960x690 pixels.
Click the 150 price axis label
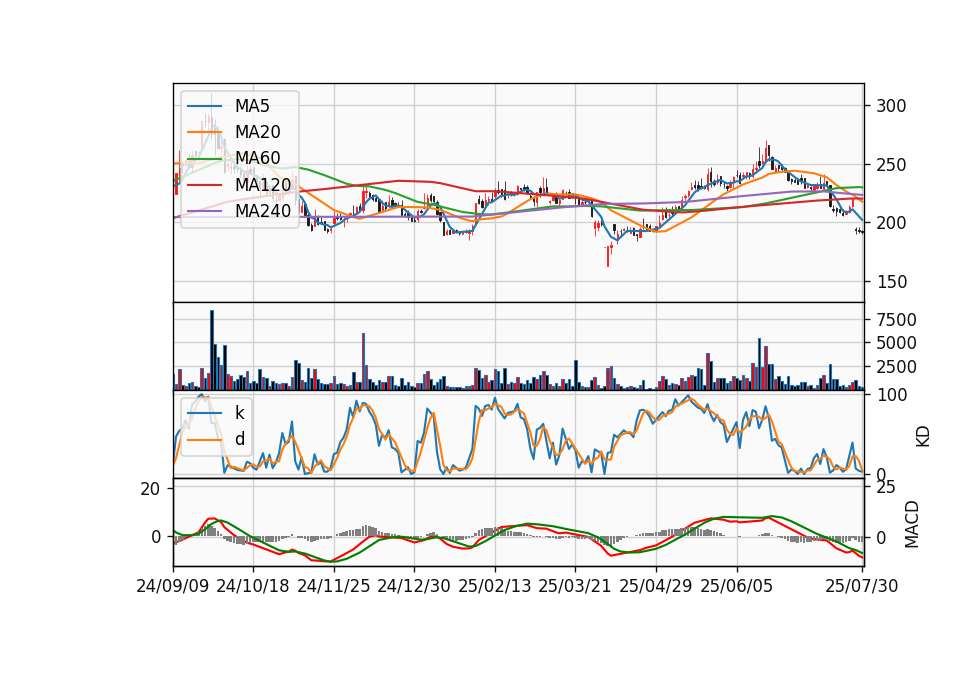tap(891, 282)
